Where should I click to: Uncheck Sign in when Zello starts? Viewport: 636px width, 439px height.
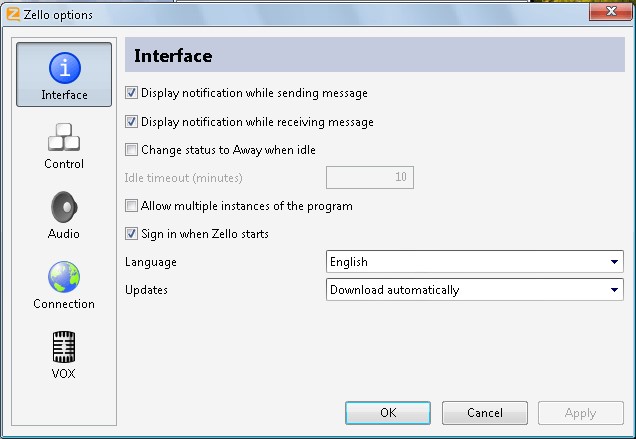132,234
